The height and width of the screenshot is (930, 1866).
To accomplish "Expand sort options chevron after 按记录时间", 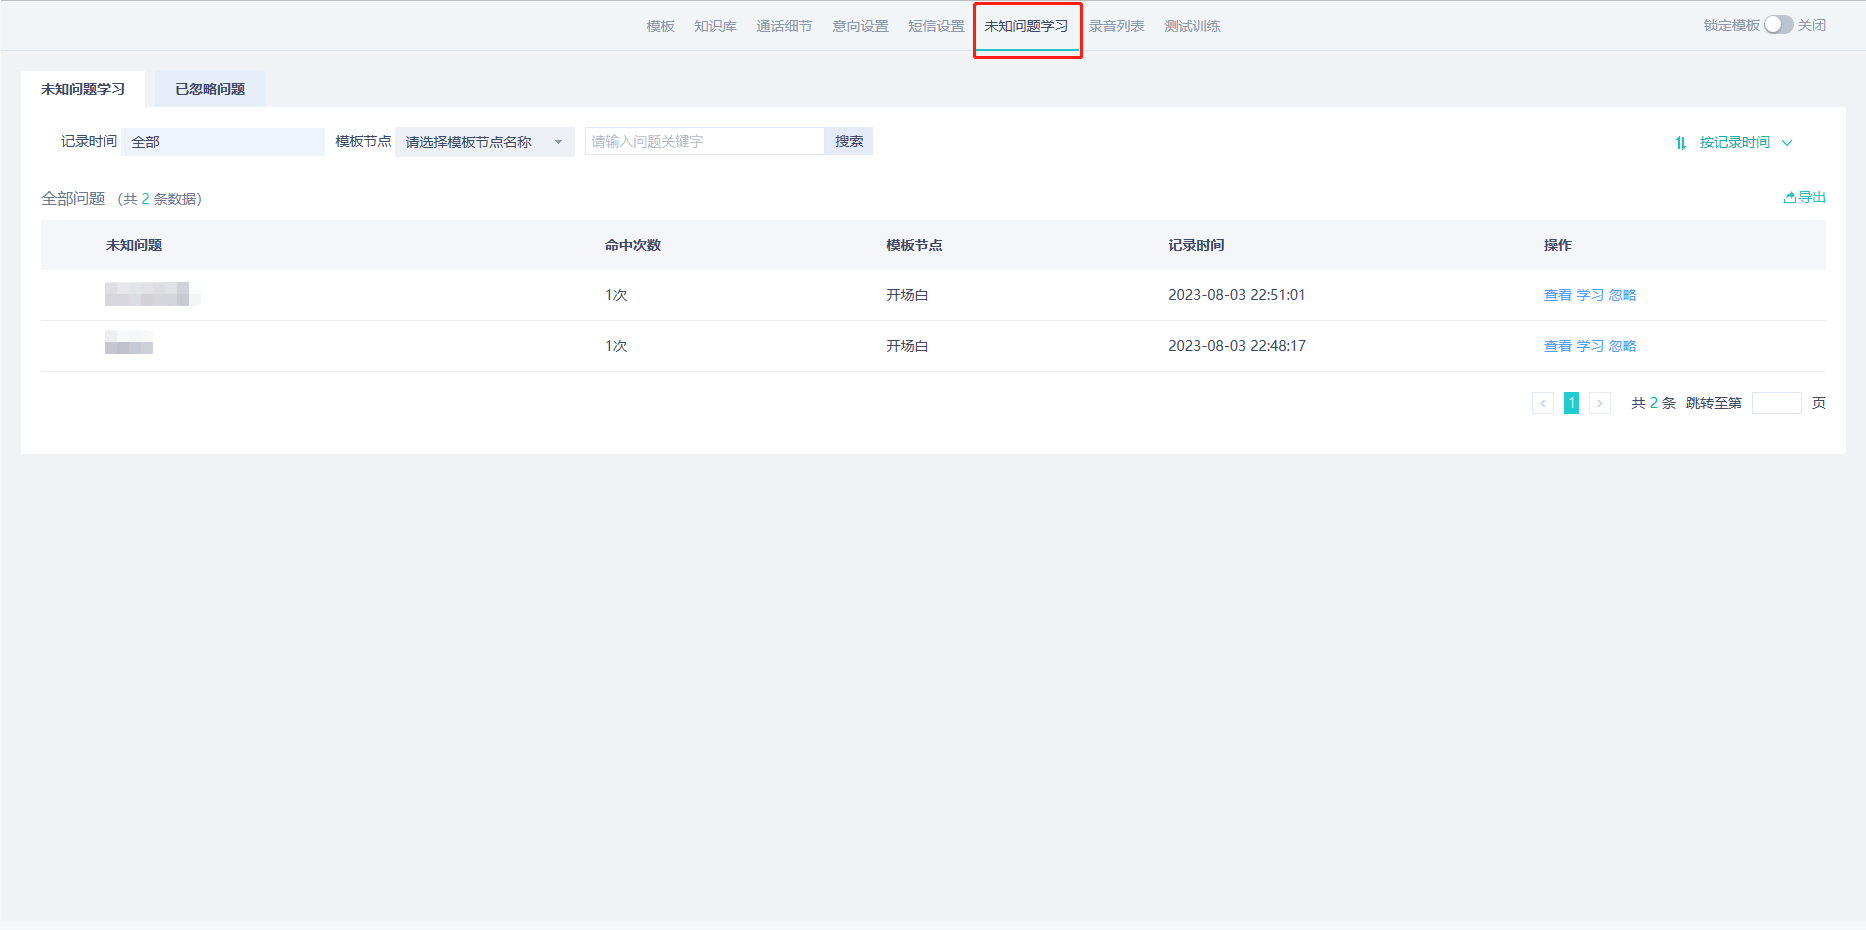I will pyautogui.click(x=1787, y=143).
